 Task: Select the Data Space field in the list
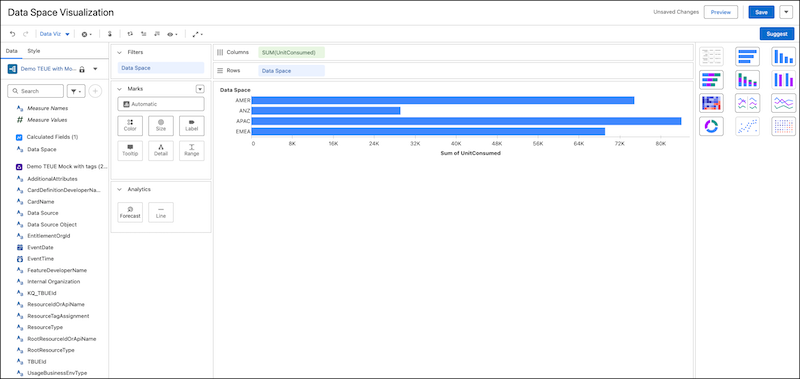pos(41,149)
